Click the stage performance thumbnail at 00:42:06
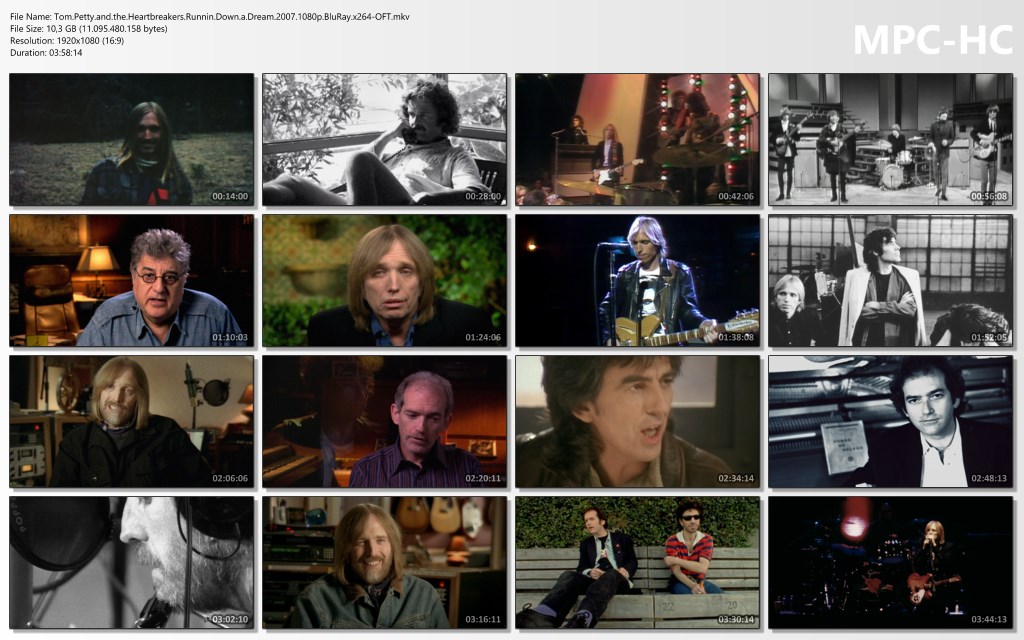Image resolution: width=1024 pixels, height=640 pixels. coord(637,139)
